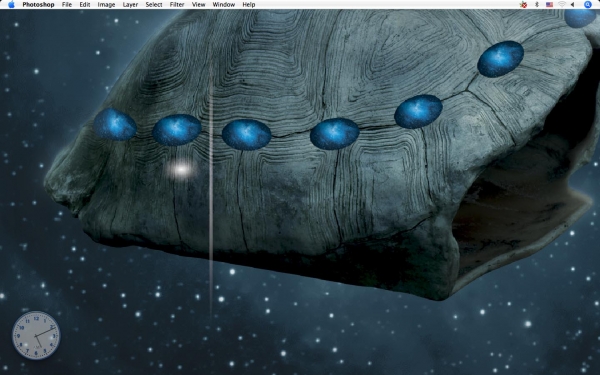
Task: Open the Apple menu
Action: [11, 5]
